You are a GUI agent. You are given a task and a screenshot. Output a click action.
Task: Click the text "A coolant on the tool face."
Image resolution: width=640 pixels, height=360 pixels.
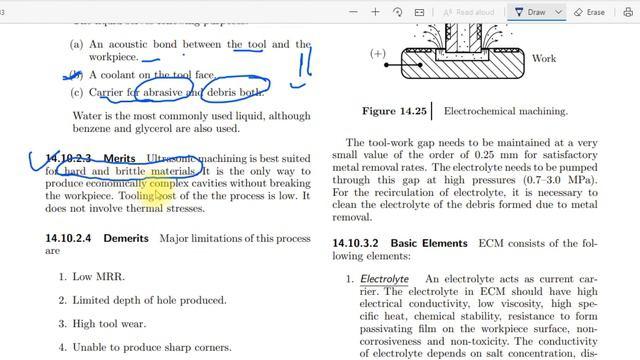tap(152, 75)
